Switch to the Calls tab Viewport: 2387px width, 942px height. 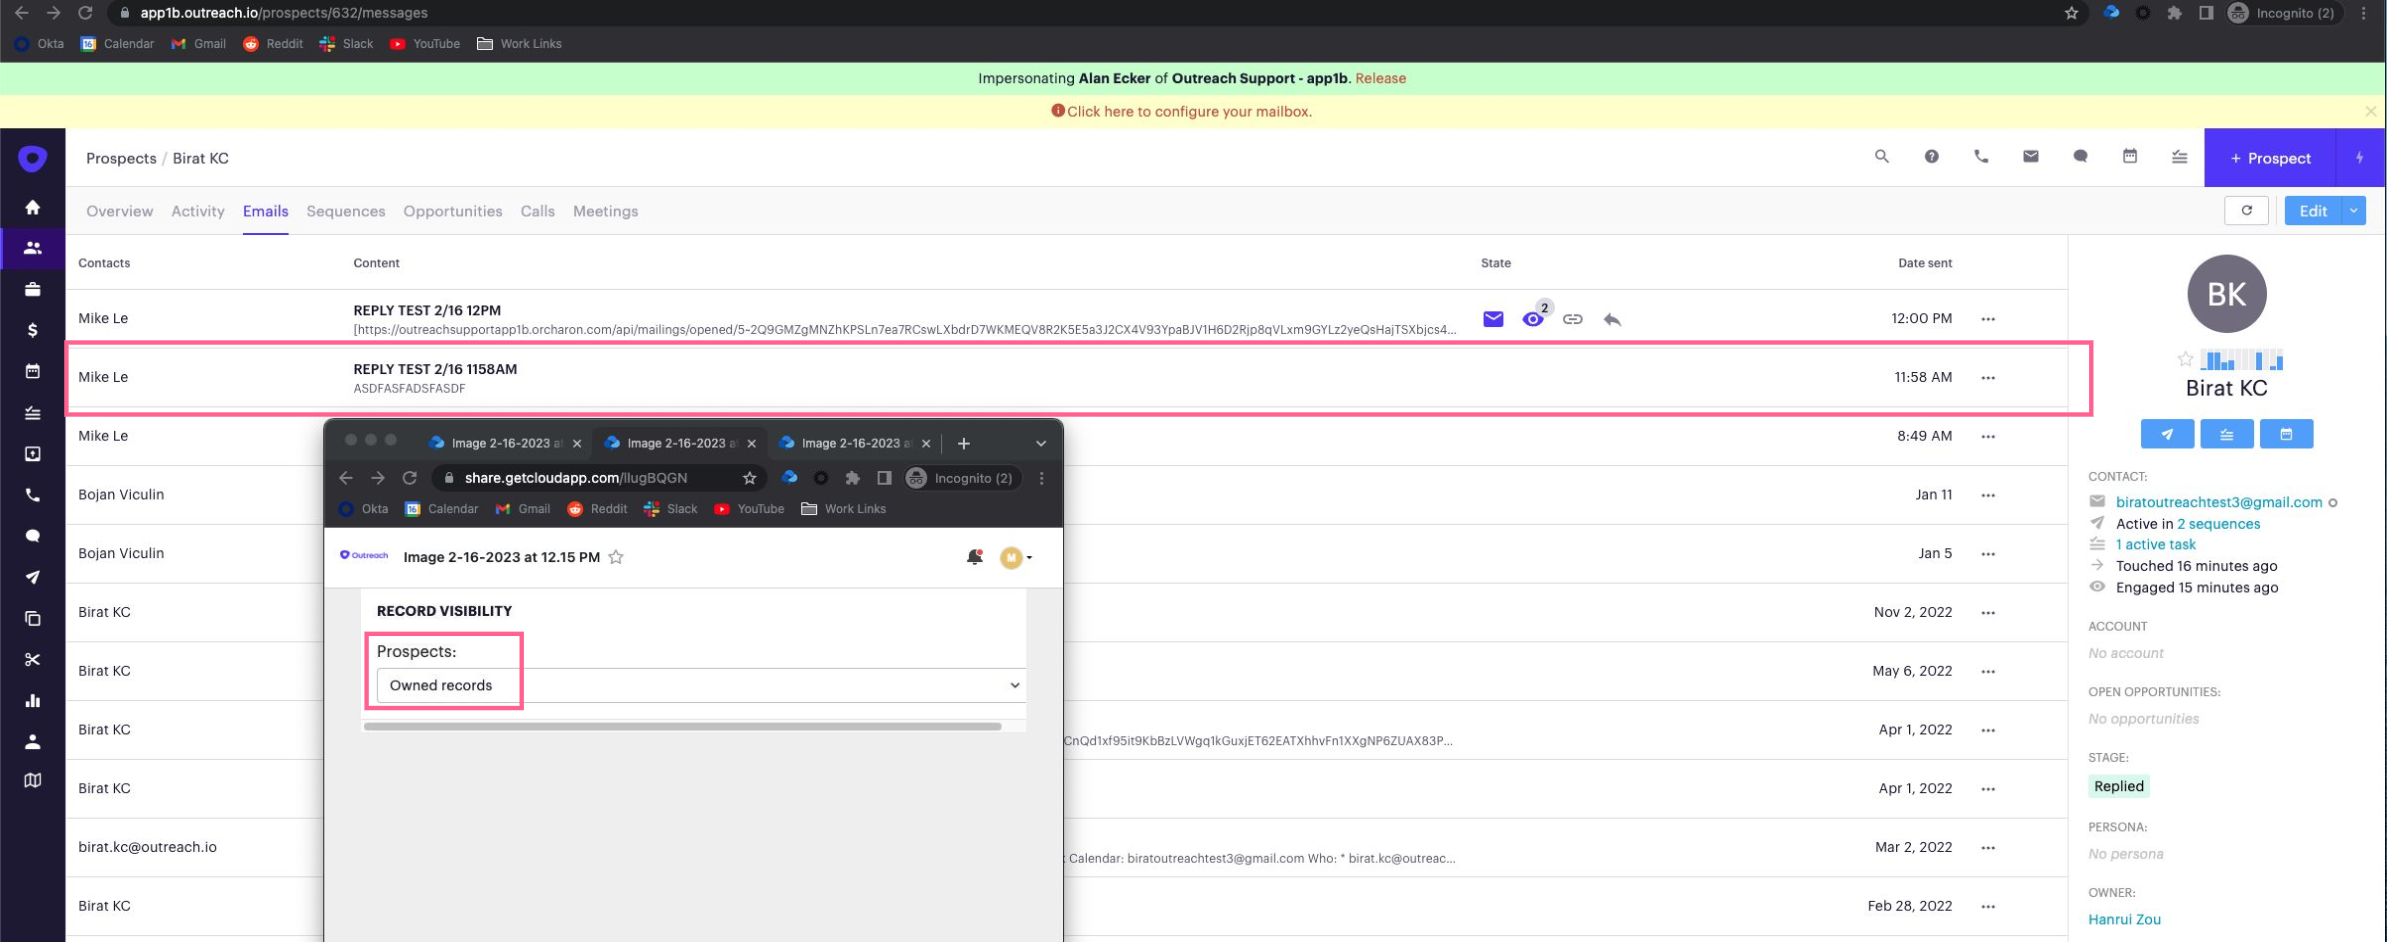pyautogui.click(x=537, y=211)
